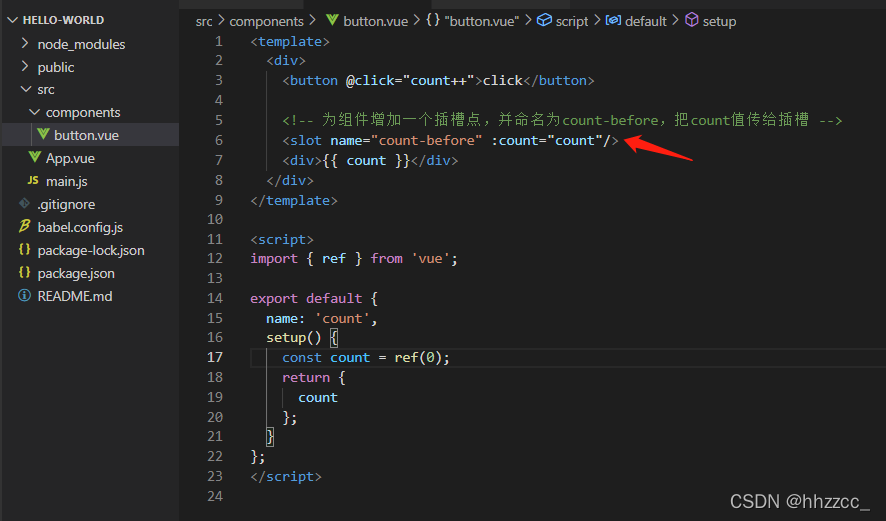Click the @click attribute on line 3
This screenshot has height=521, width=886.
click(x=370, y=81)
